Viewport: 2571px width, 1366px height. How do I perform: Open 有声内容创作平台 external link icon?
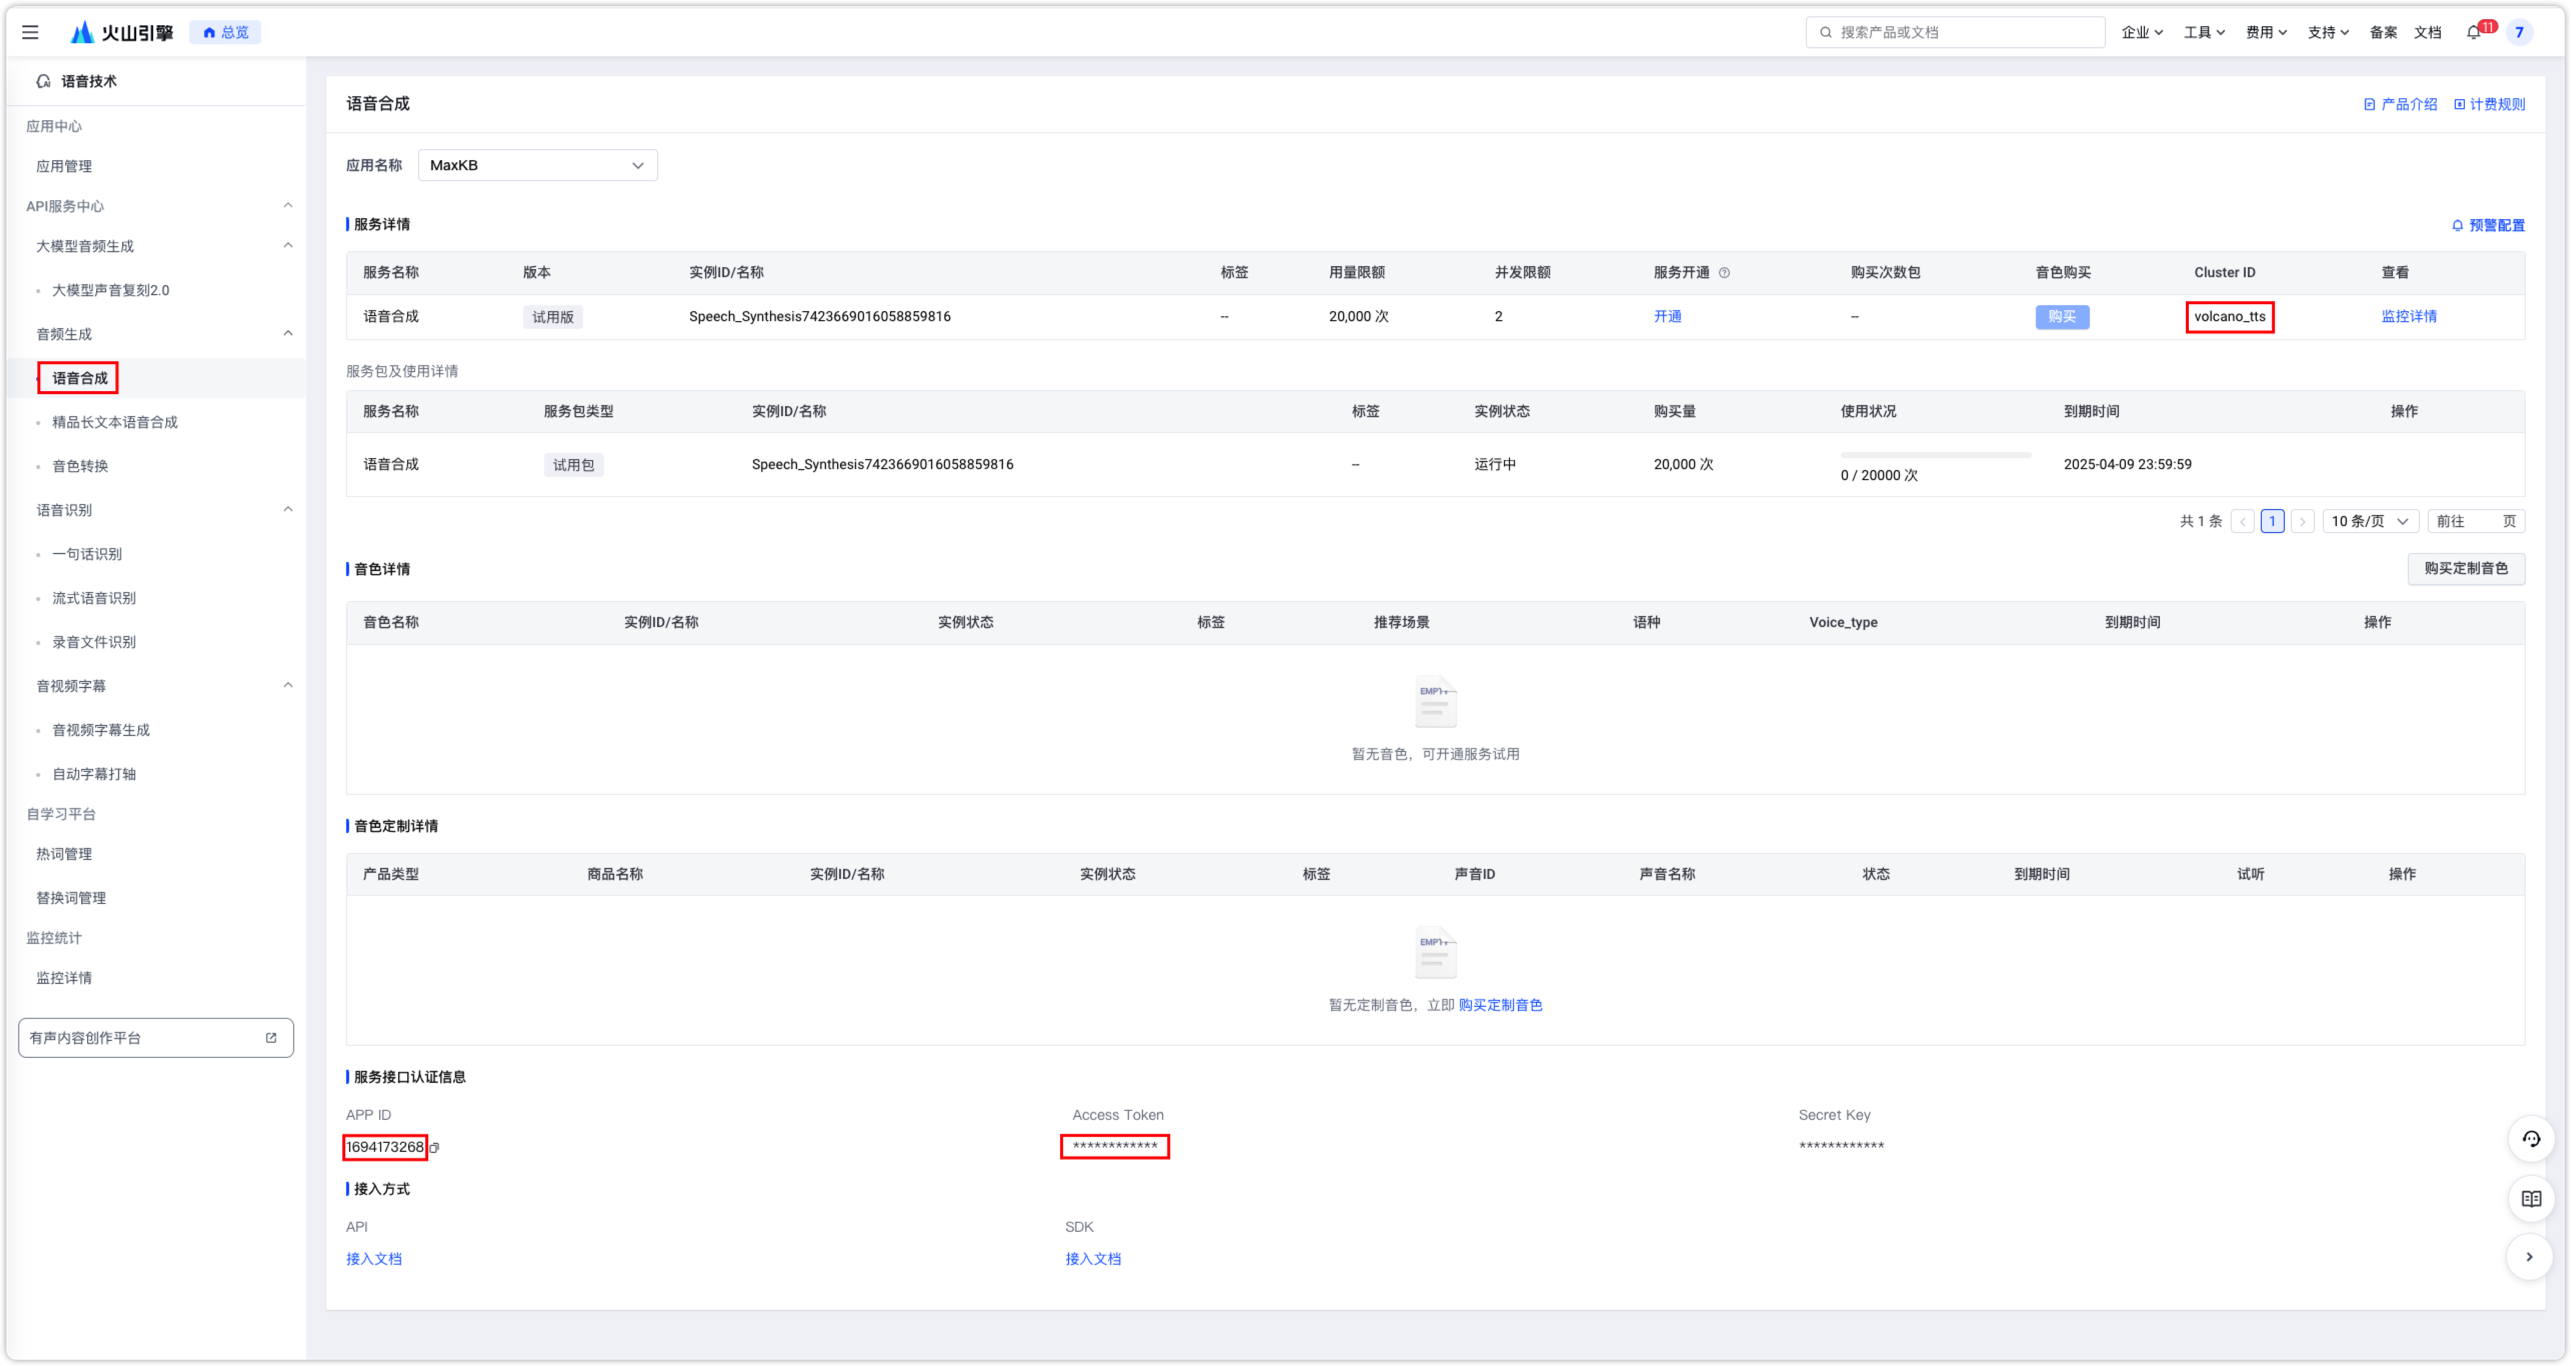click(x=271, y=1038)
